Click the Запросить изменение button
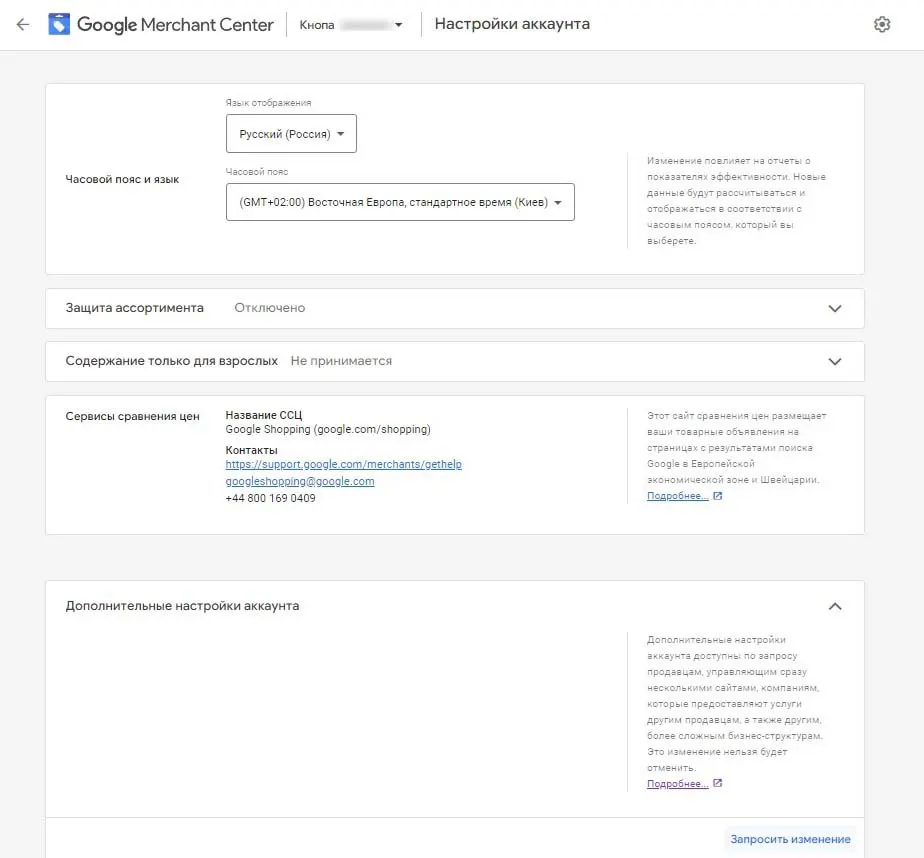 [x=790, y=839]
